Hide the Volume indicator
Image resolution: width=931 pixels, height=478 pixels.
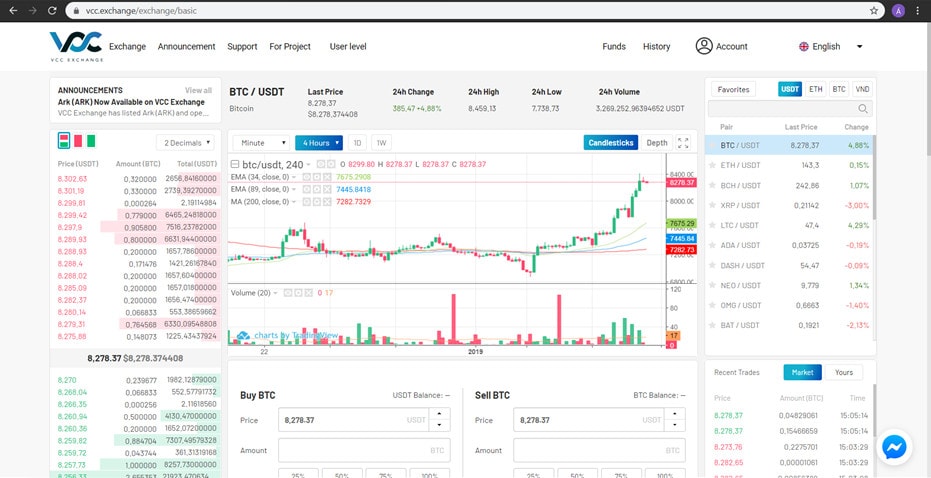coord(288,293)
